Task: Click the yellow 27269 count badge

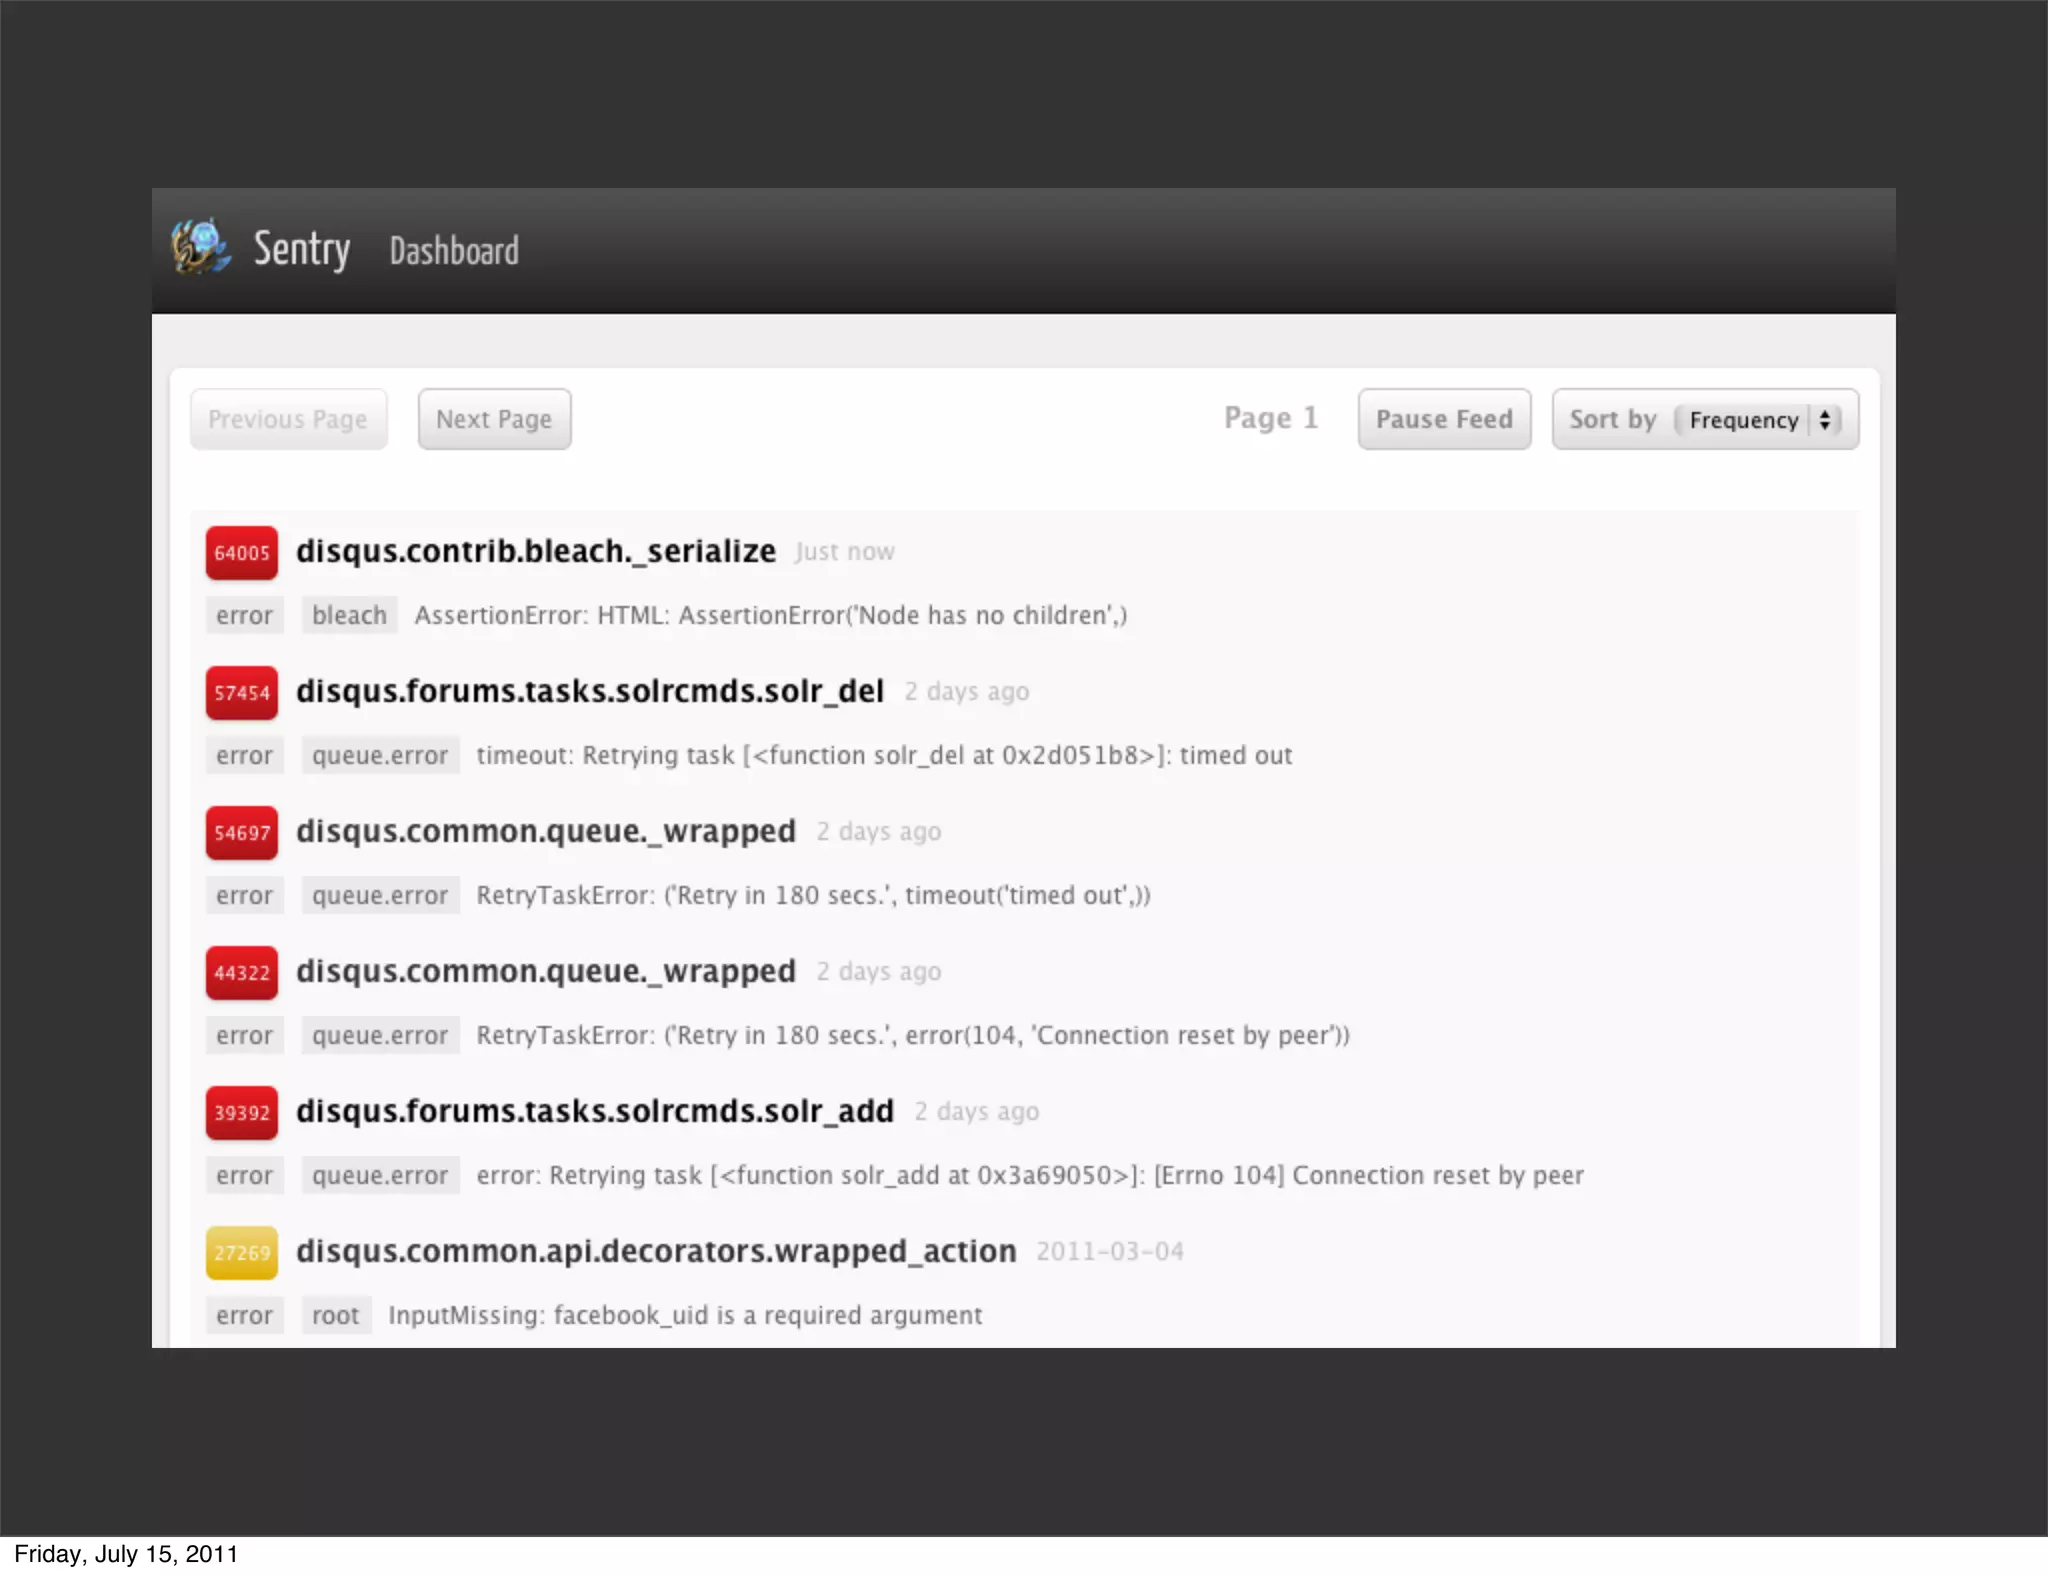Action: [x=242, y=1253]
